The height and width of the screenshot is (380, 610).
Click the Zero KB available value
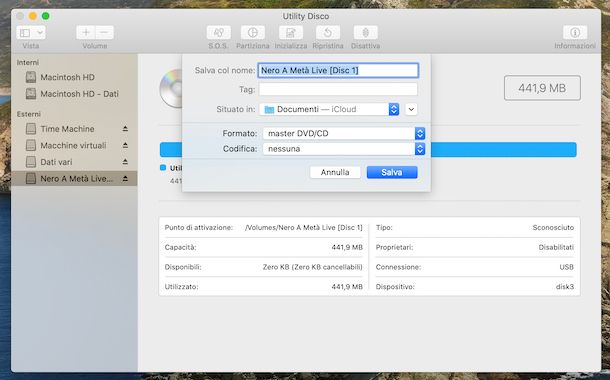tap(312, 267)
